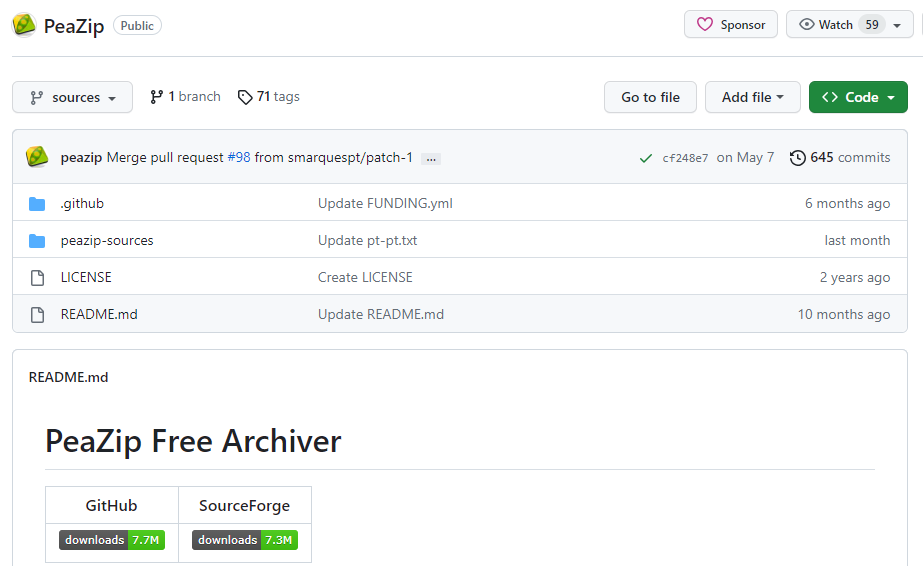Open the peazip-sources folder
Viewport: 923px width, 566px height.
click(107, 241)
